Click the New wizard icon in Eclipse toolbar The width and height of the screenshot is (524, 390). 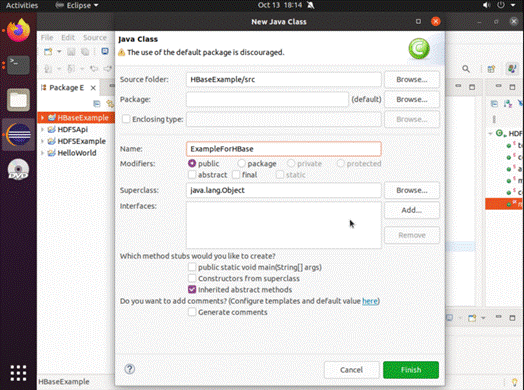(48, 52)
